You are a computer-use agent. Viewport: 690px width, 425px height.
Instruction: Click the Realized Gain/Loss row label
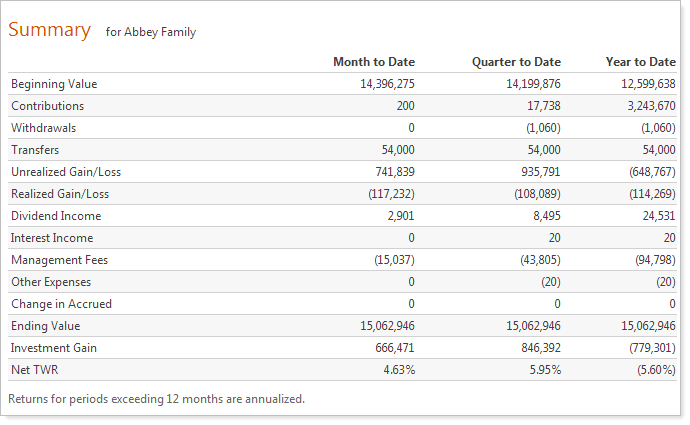click(x=60, y=194)
